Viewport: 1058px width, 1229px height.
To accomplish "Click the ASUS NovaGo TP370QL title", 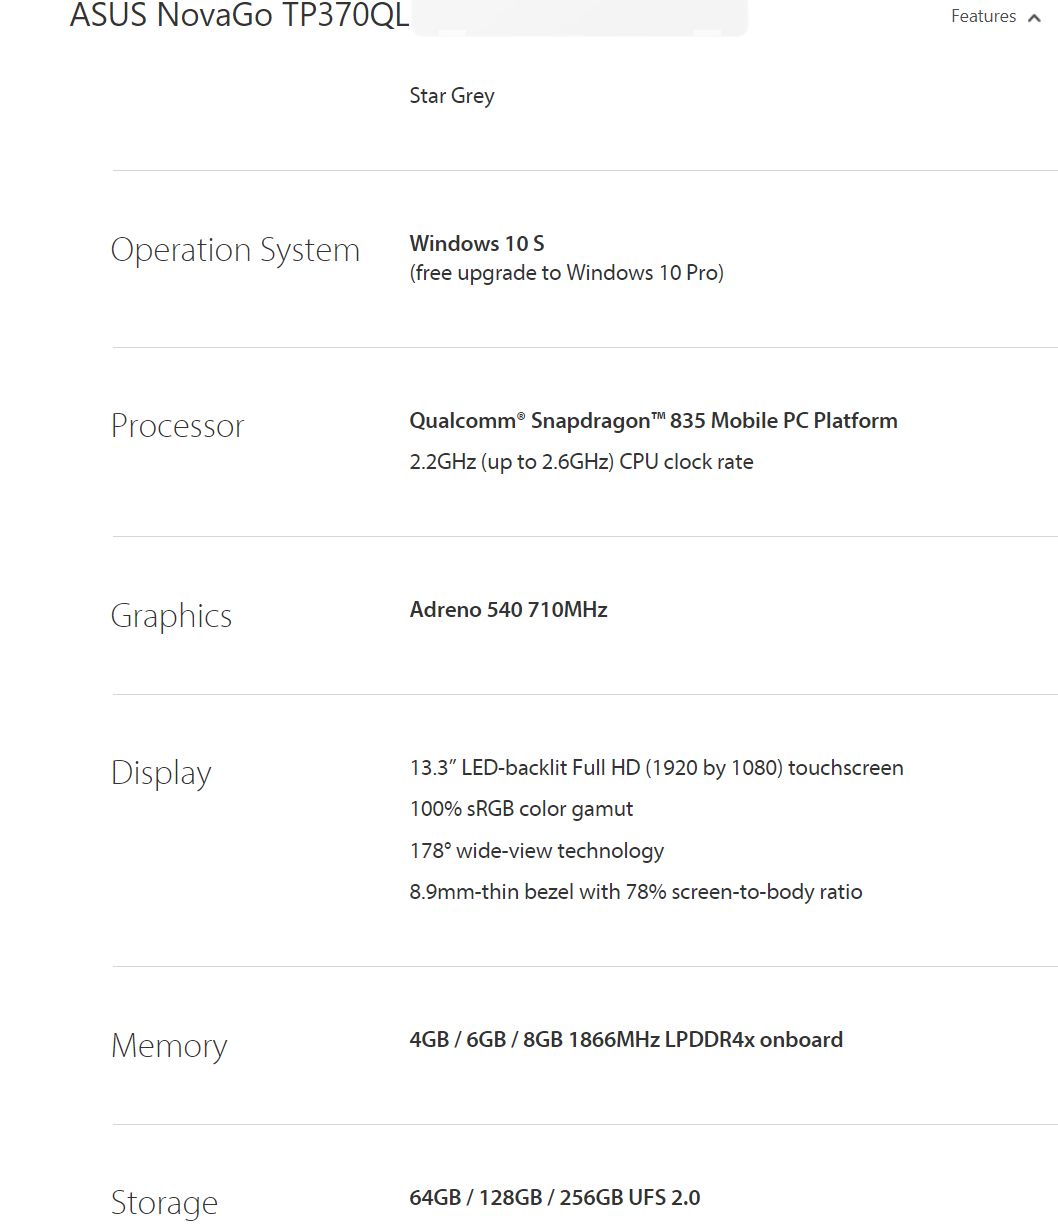I will pos(239,16).
